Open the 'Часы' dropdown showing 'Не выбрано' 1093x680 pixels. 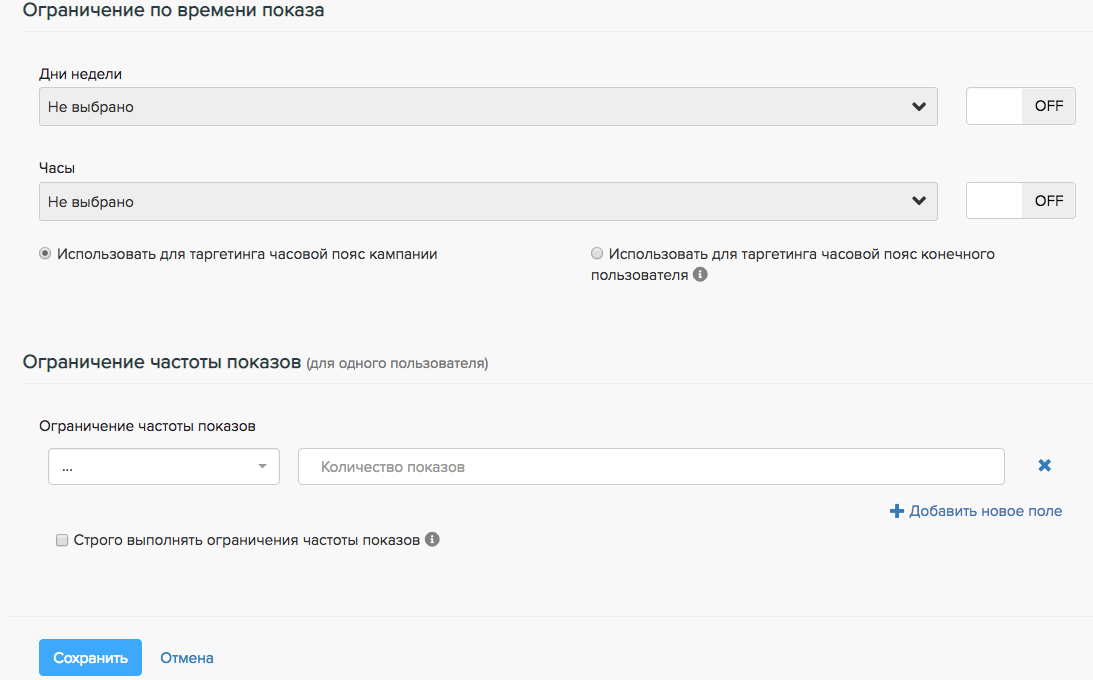[470, 202]
